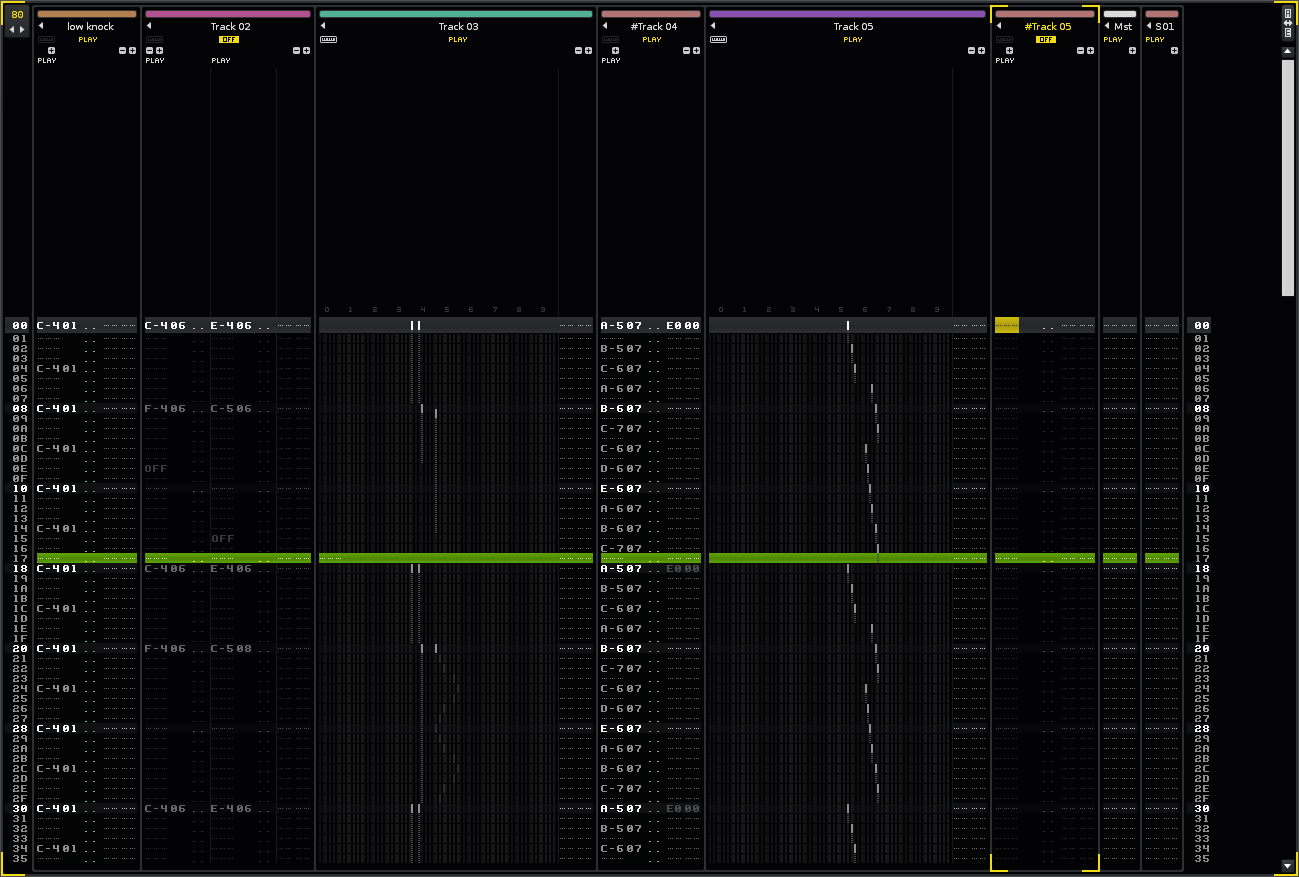
Task: Add an effect column to Mst track
Action: click(1132, 50)
